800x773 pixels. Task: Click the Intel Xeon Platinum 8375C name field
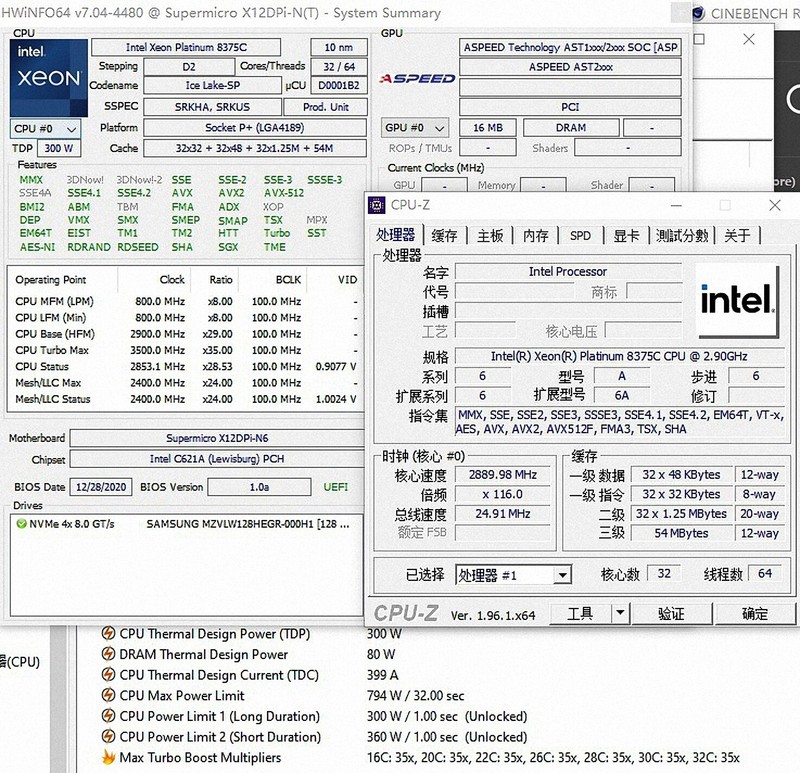(186, 47)
